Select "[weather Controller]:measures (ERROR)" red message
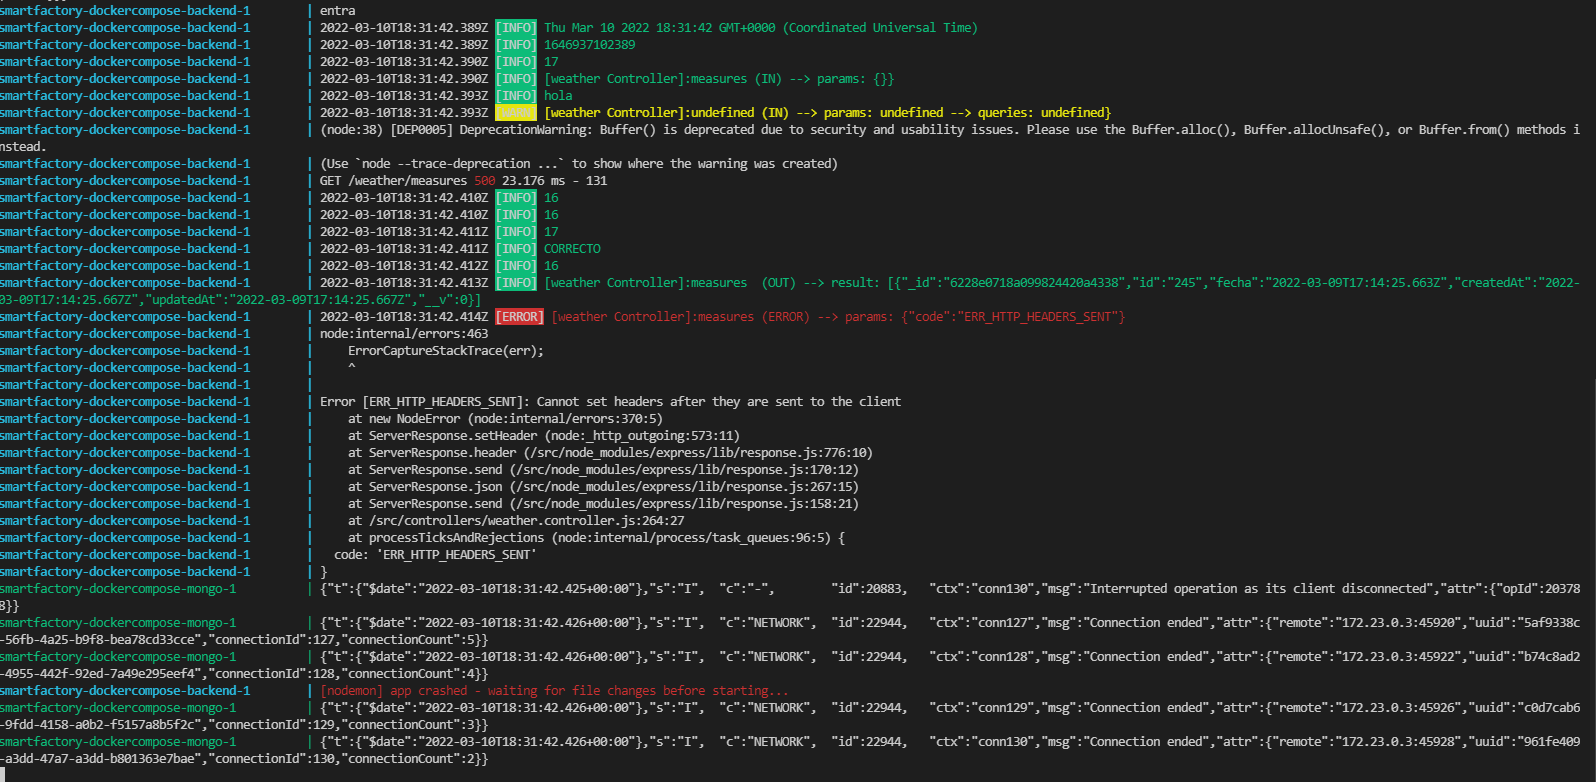This screenshot has height=782, width=1596. coord(680,317)
